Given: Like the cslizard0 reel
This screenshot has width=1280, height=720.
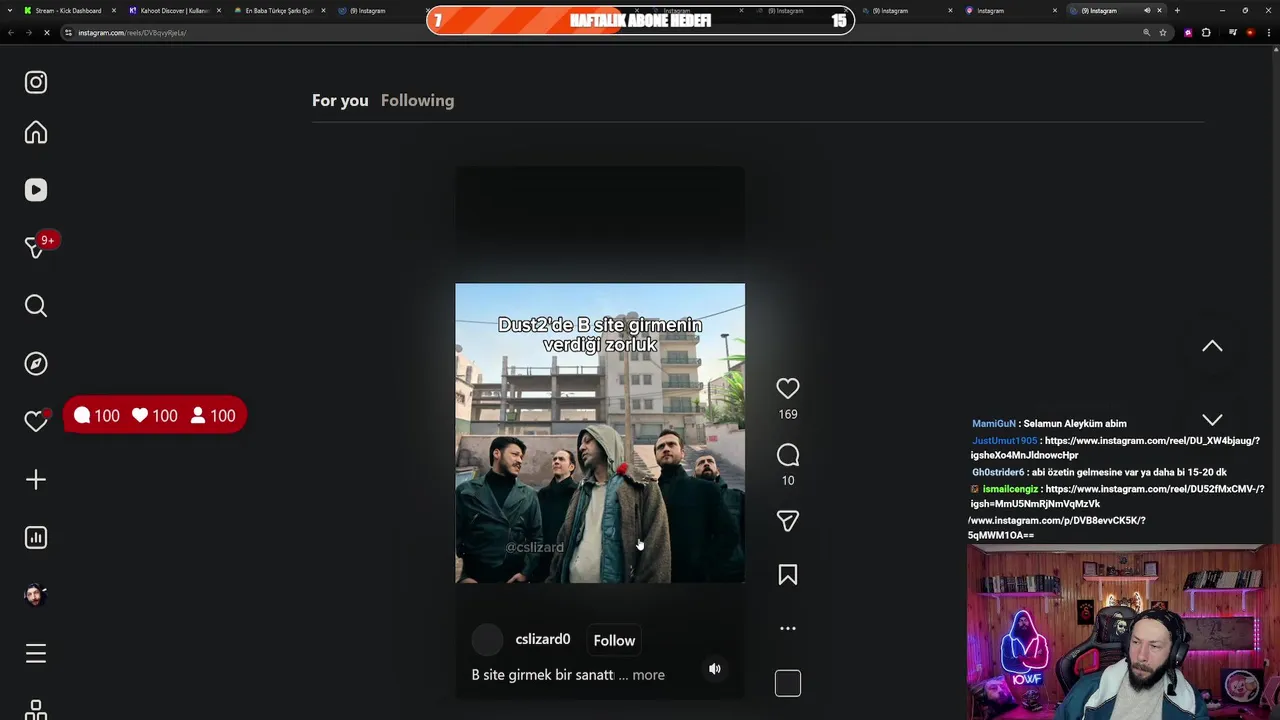Looking at the screenshot, I should (788, 388).
